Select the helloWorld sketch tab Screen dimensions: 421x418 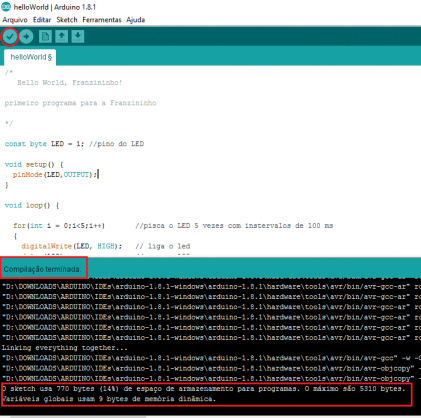click(30, 57)
